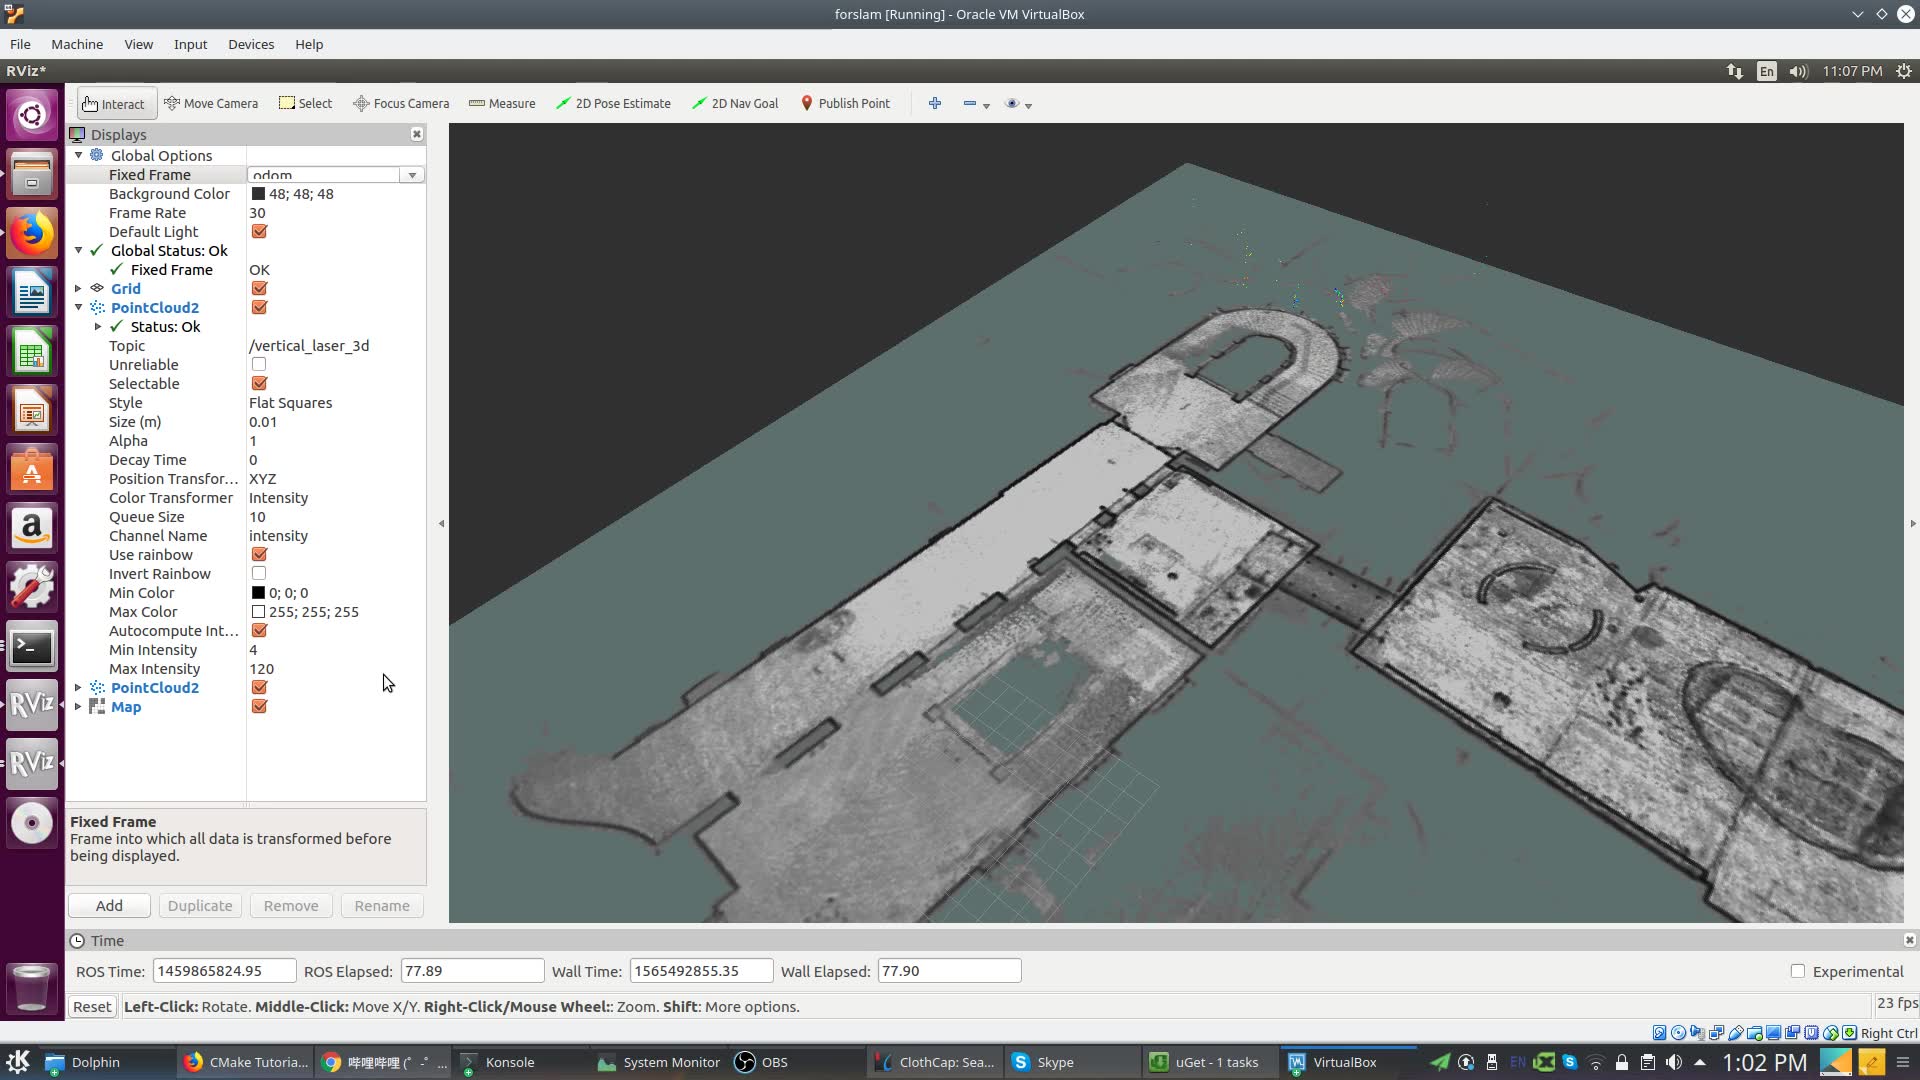This screenshot has width=1920, height=1080.
Task: Open the Machine menu
Action: (x=77, y=44)
